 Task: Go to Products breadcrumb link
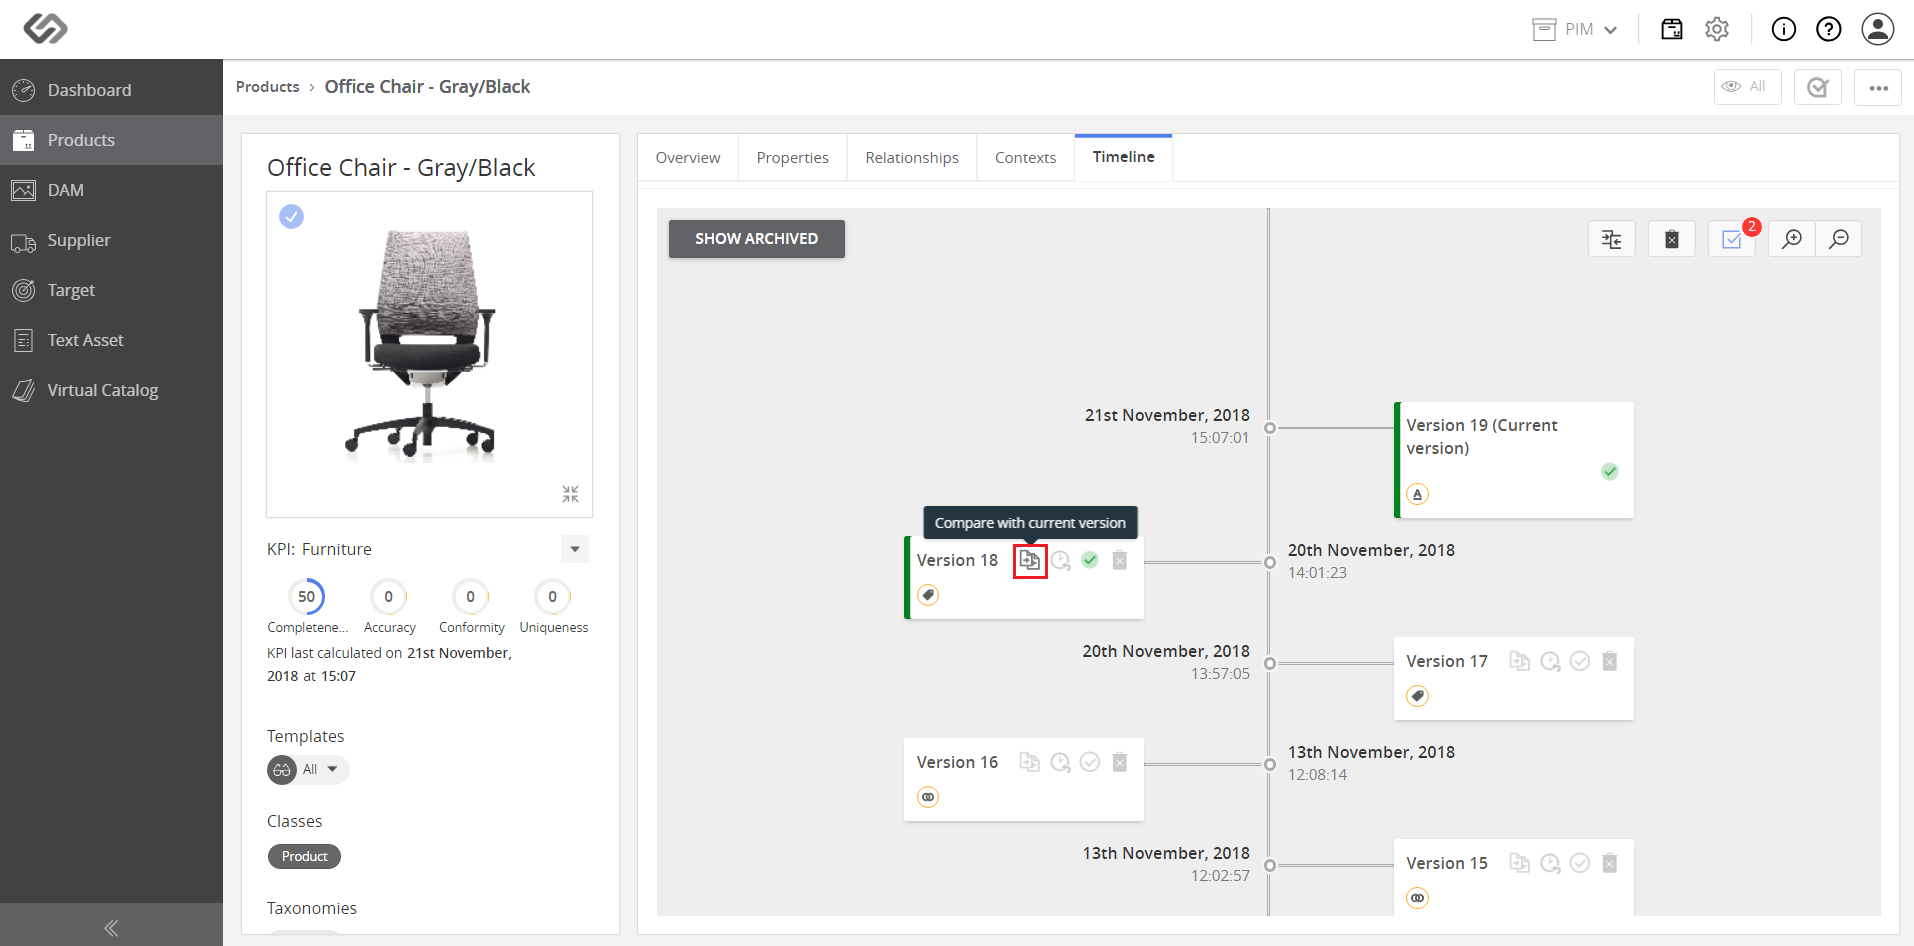267,87
